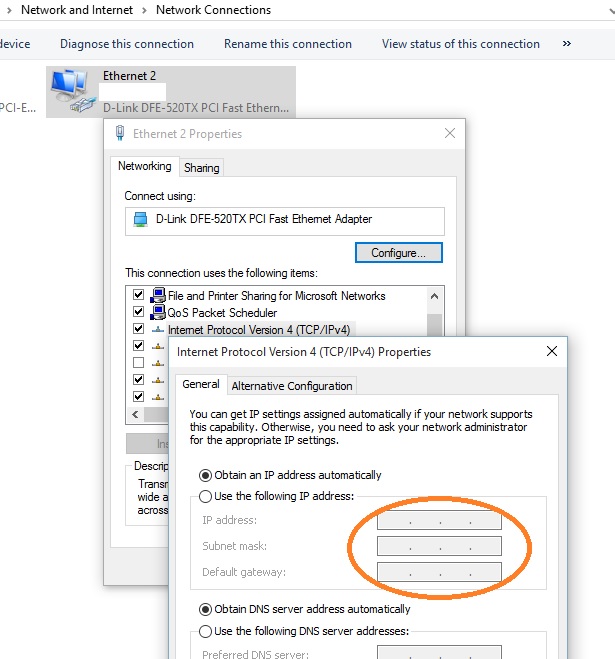Image resolution: width=615 pixels, height=659 pixels.
Task: Click Rename this connection
Action: point(288,44)
